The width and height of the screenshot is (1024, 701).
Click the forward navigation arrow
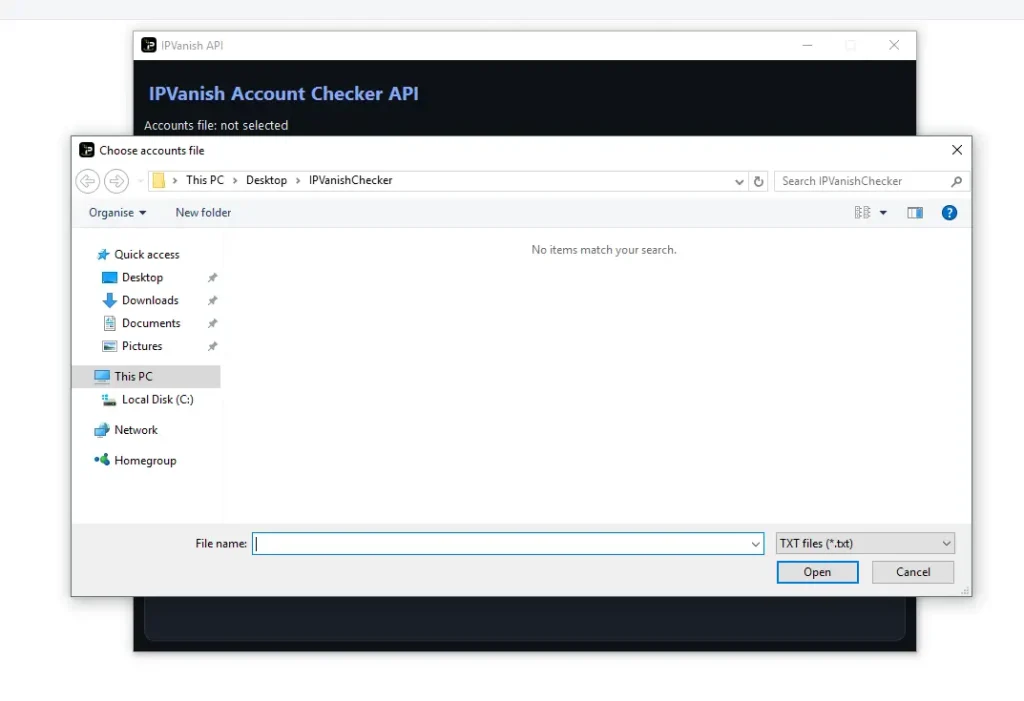point(116,181)
